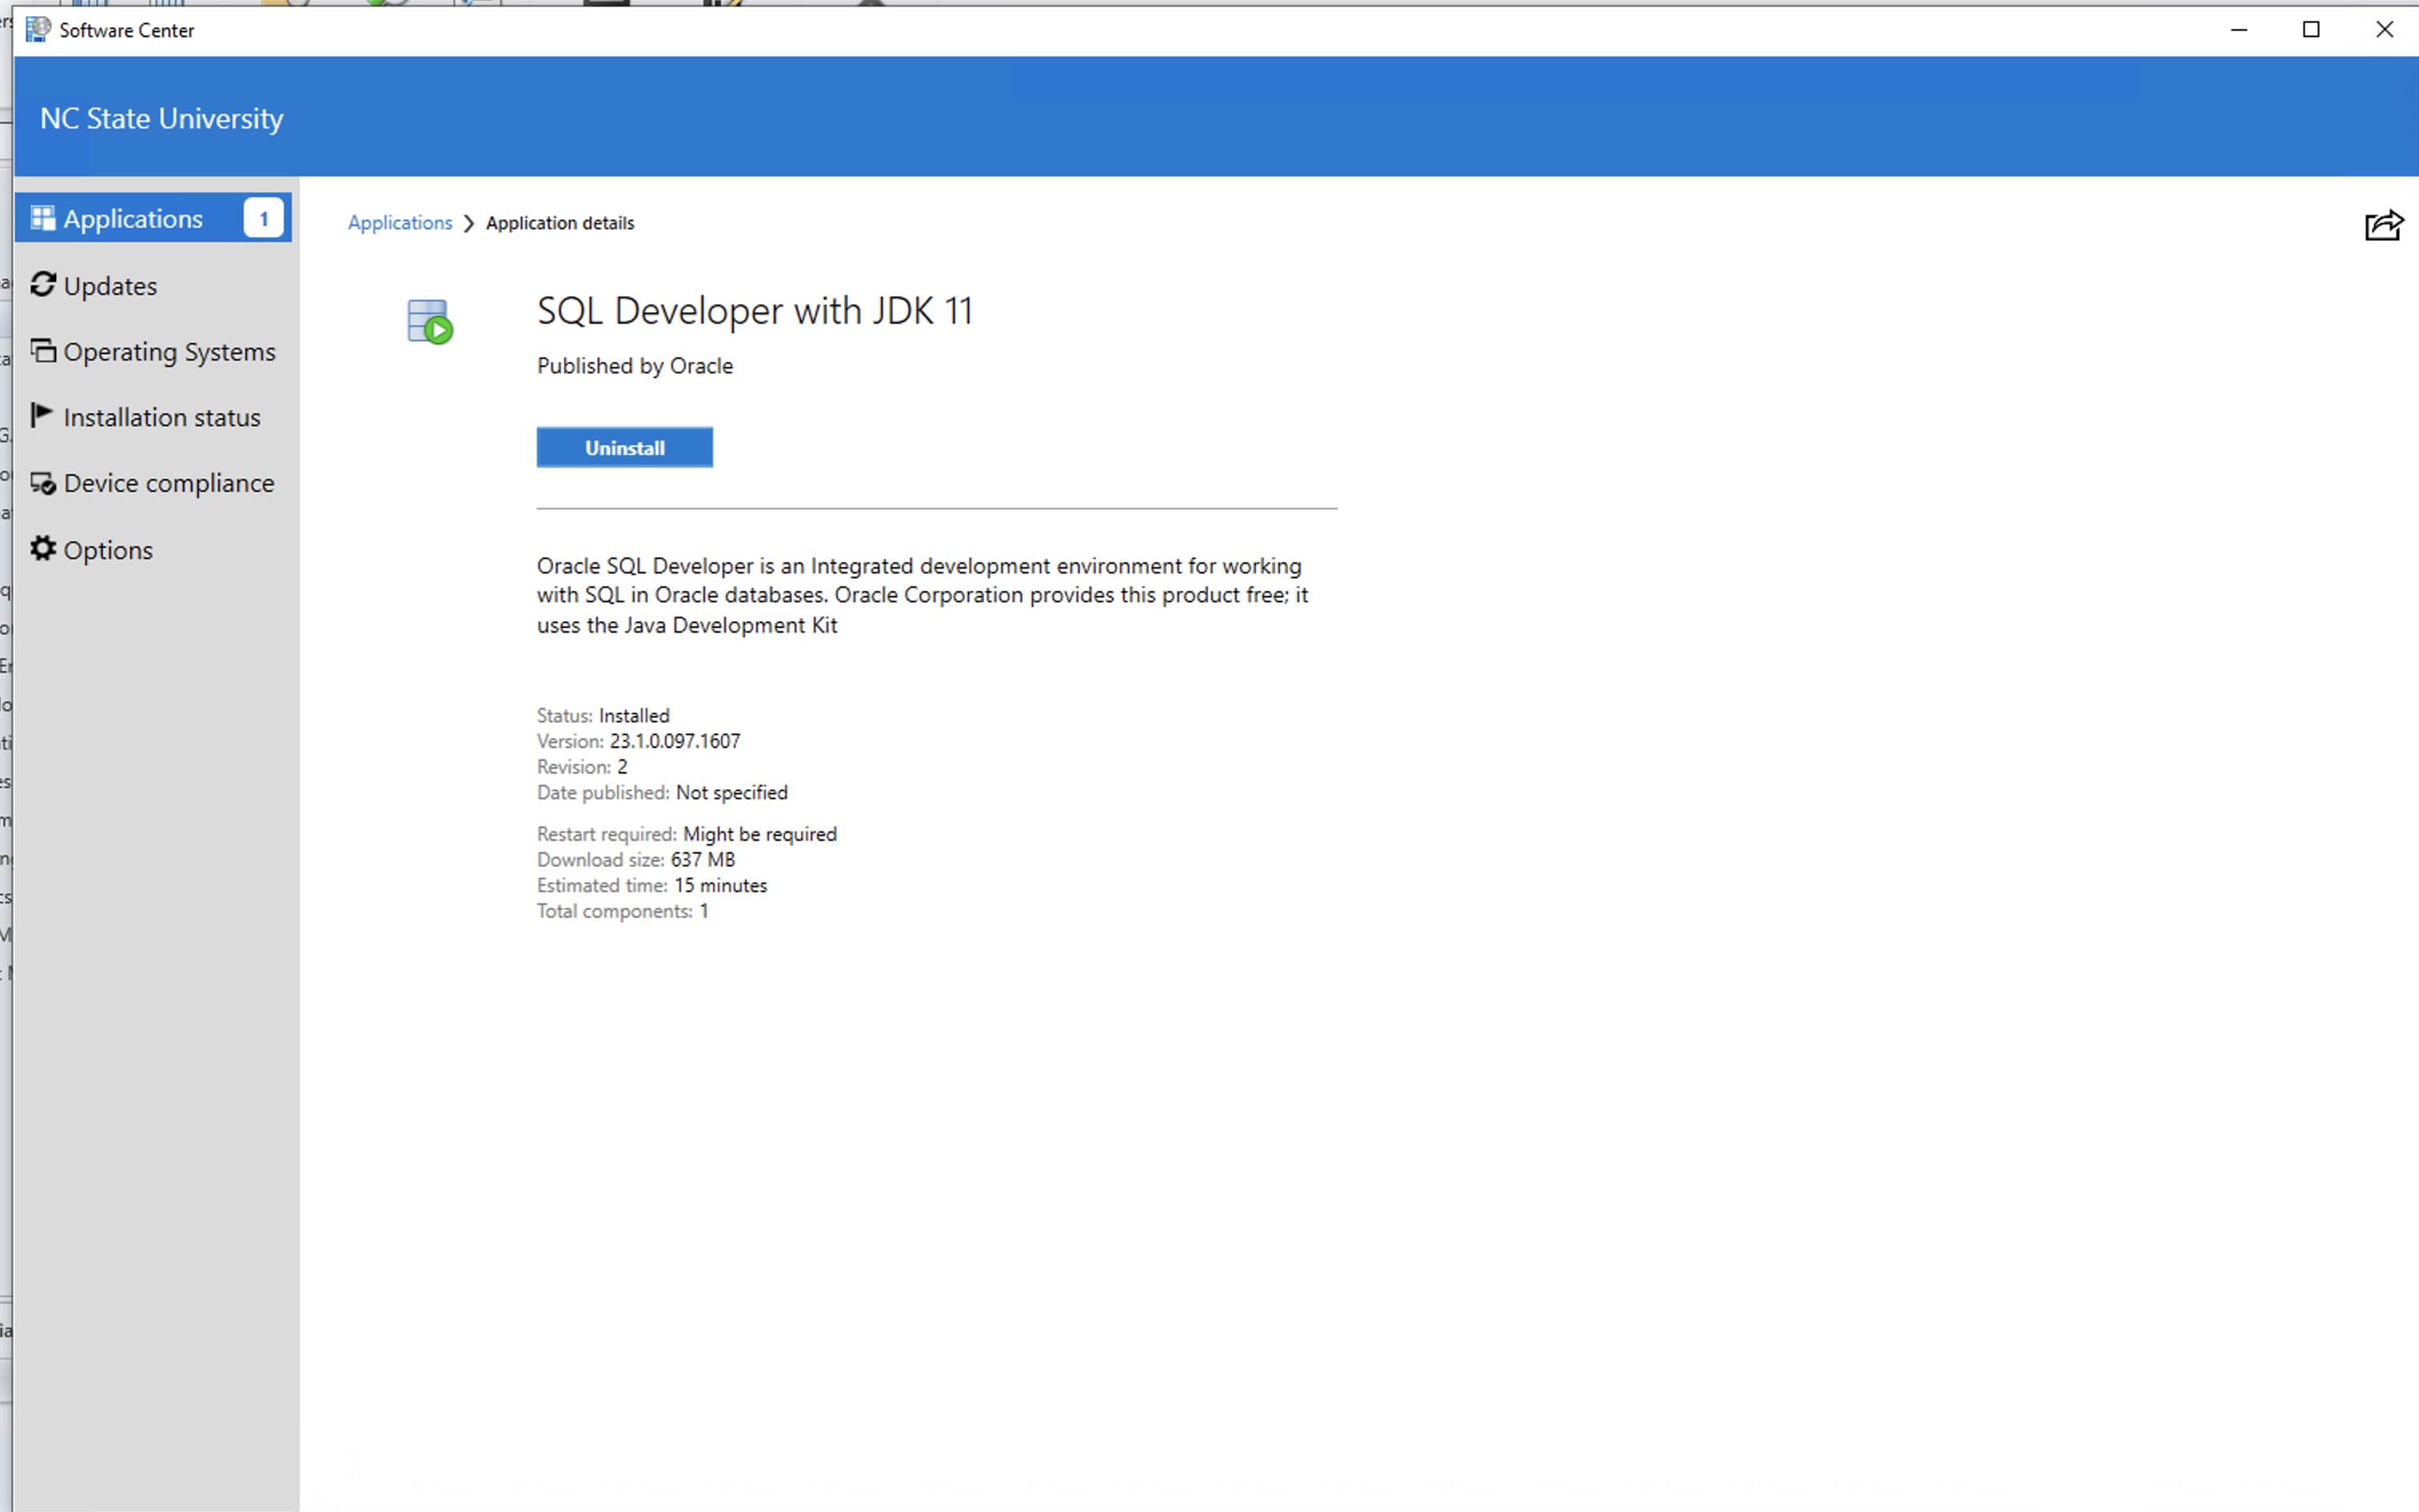Click the SQL Developer with JDK 11 heading
The image size is (2419, 1512).
point(754,311)
